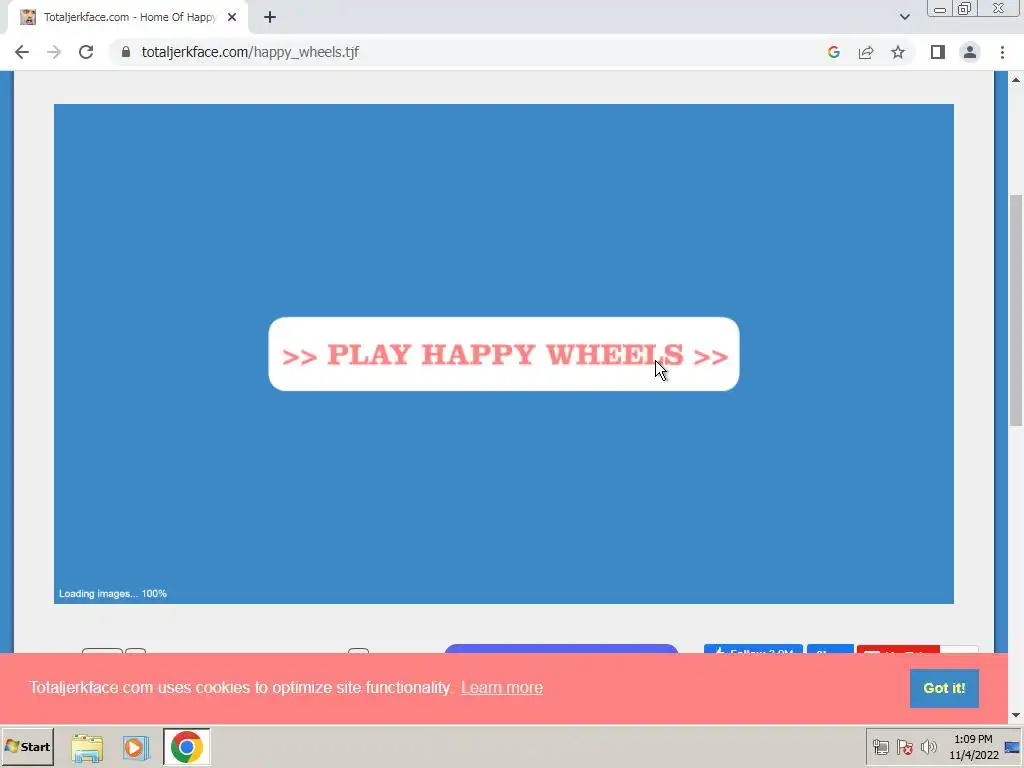Screen dimensions: 1024x768
Task: Click the Google icon in address bar
Action: point(833,52)
